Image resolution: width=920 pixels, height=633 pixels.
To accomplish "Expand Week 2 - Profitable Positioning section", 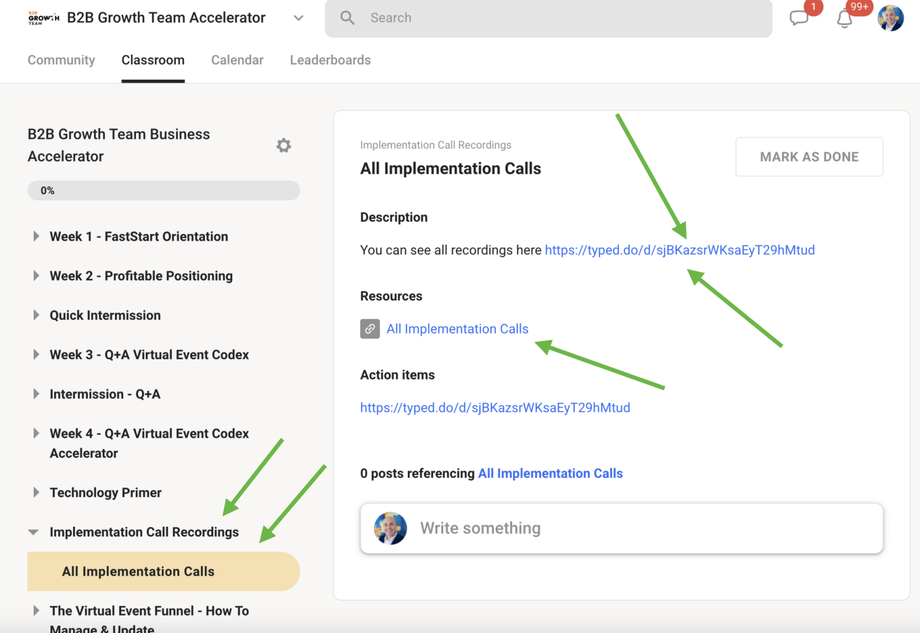I will pos(36,276).
